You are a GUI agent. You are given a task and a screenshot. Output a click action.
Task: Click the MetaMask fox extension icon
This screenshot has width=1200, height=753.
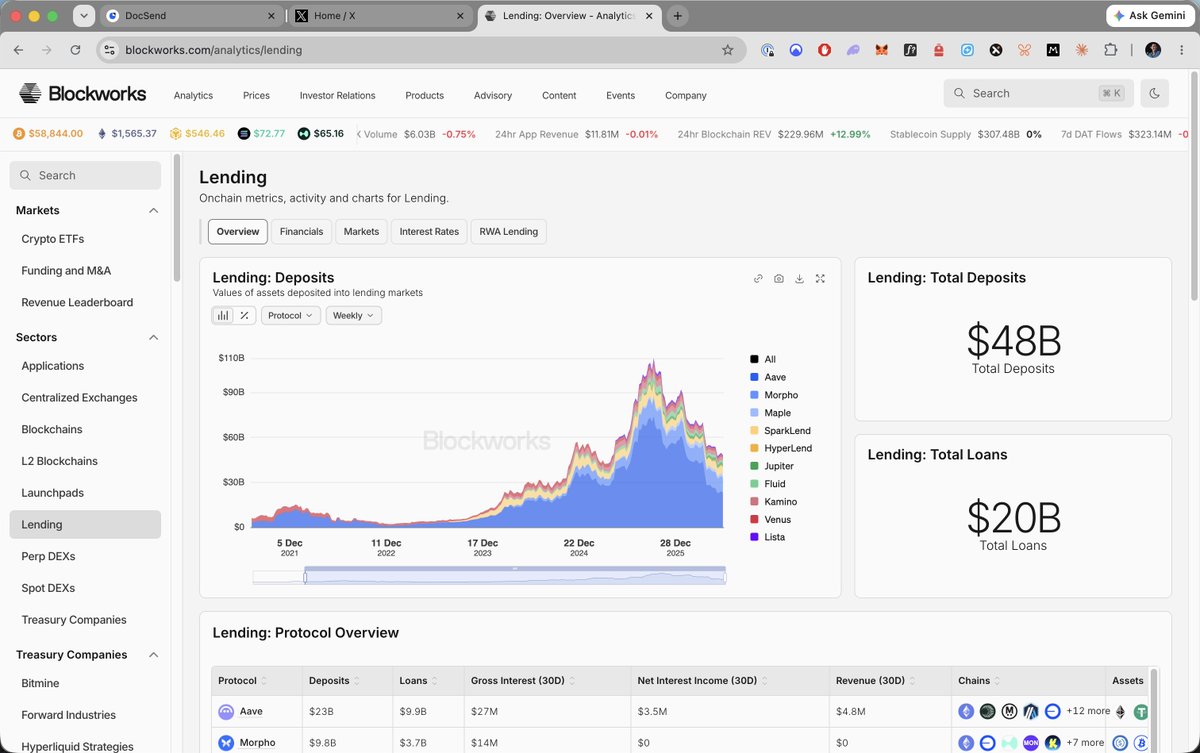[x=881, y=50]
